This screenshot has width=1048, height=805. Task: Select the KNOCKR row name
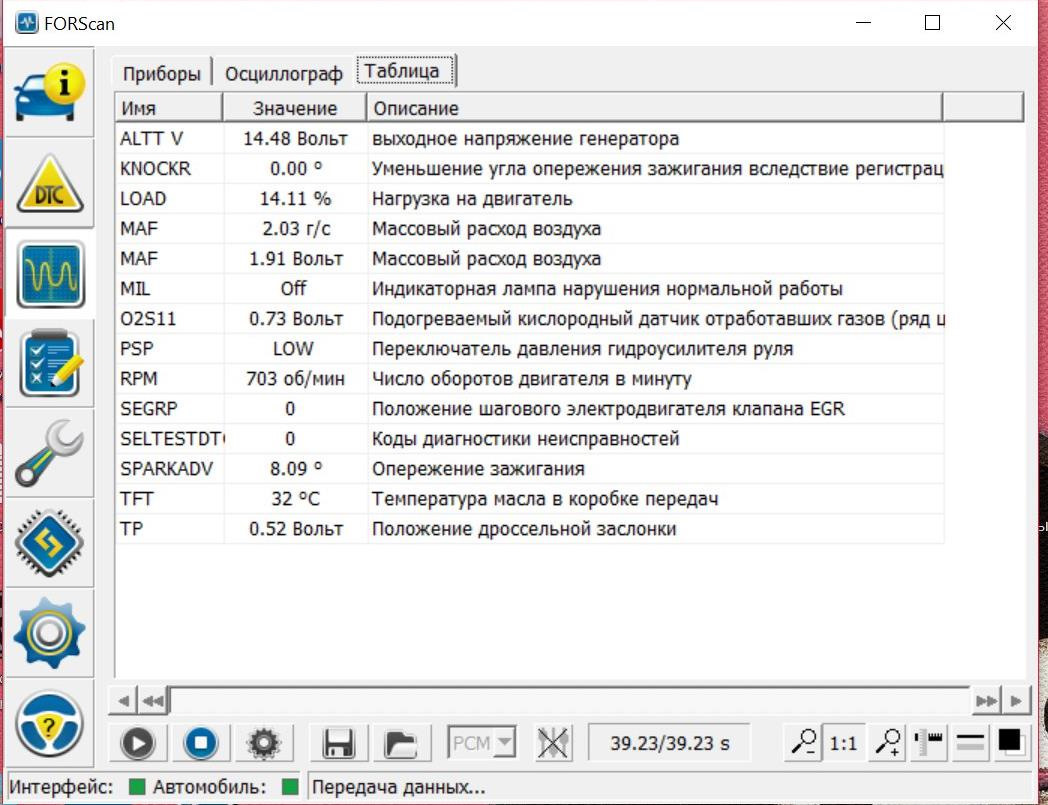(x=156, y=168)
